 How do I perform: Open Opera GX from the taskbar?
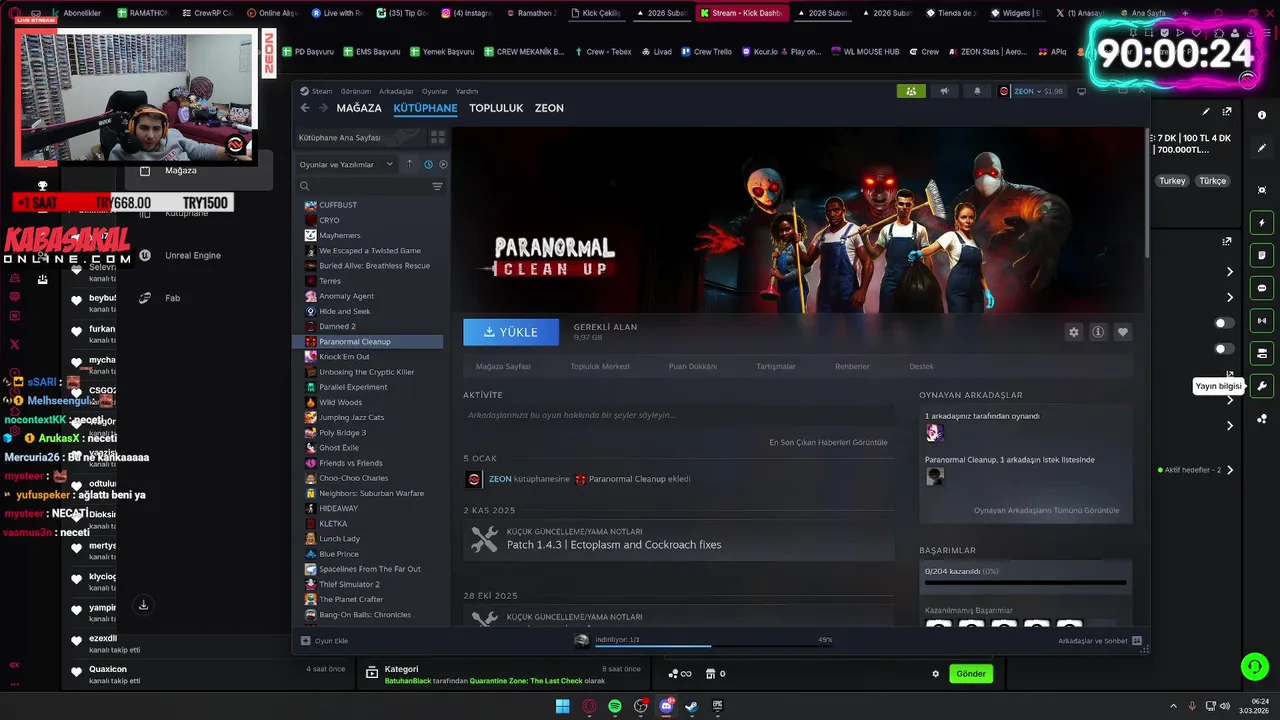click(589, 706)
